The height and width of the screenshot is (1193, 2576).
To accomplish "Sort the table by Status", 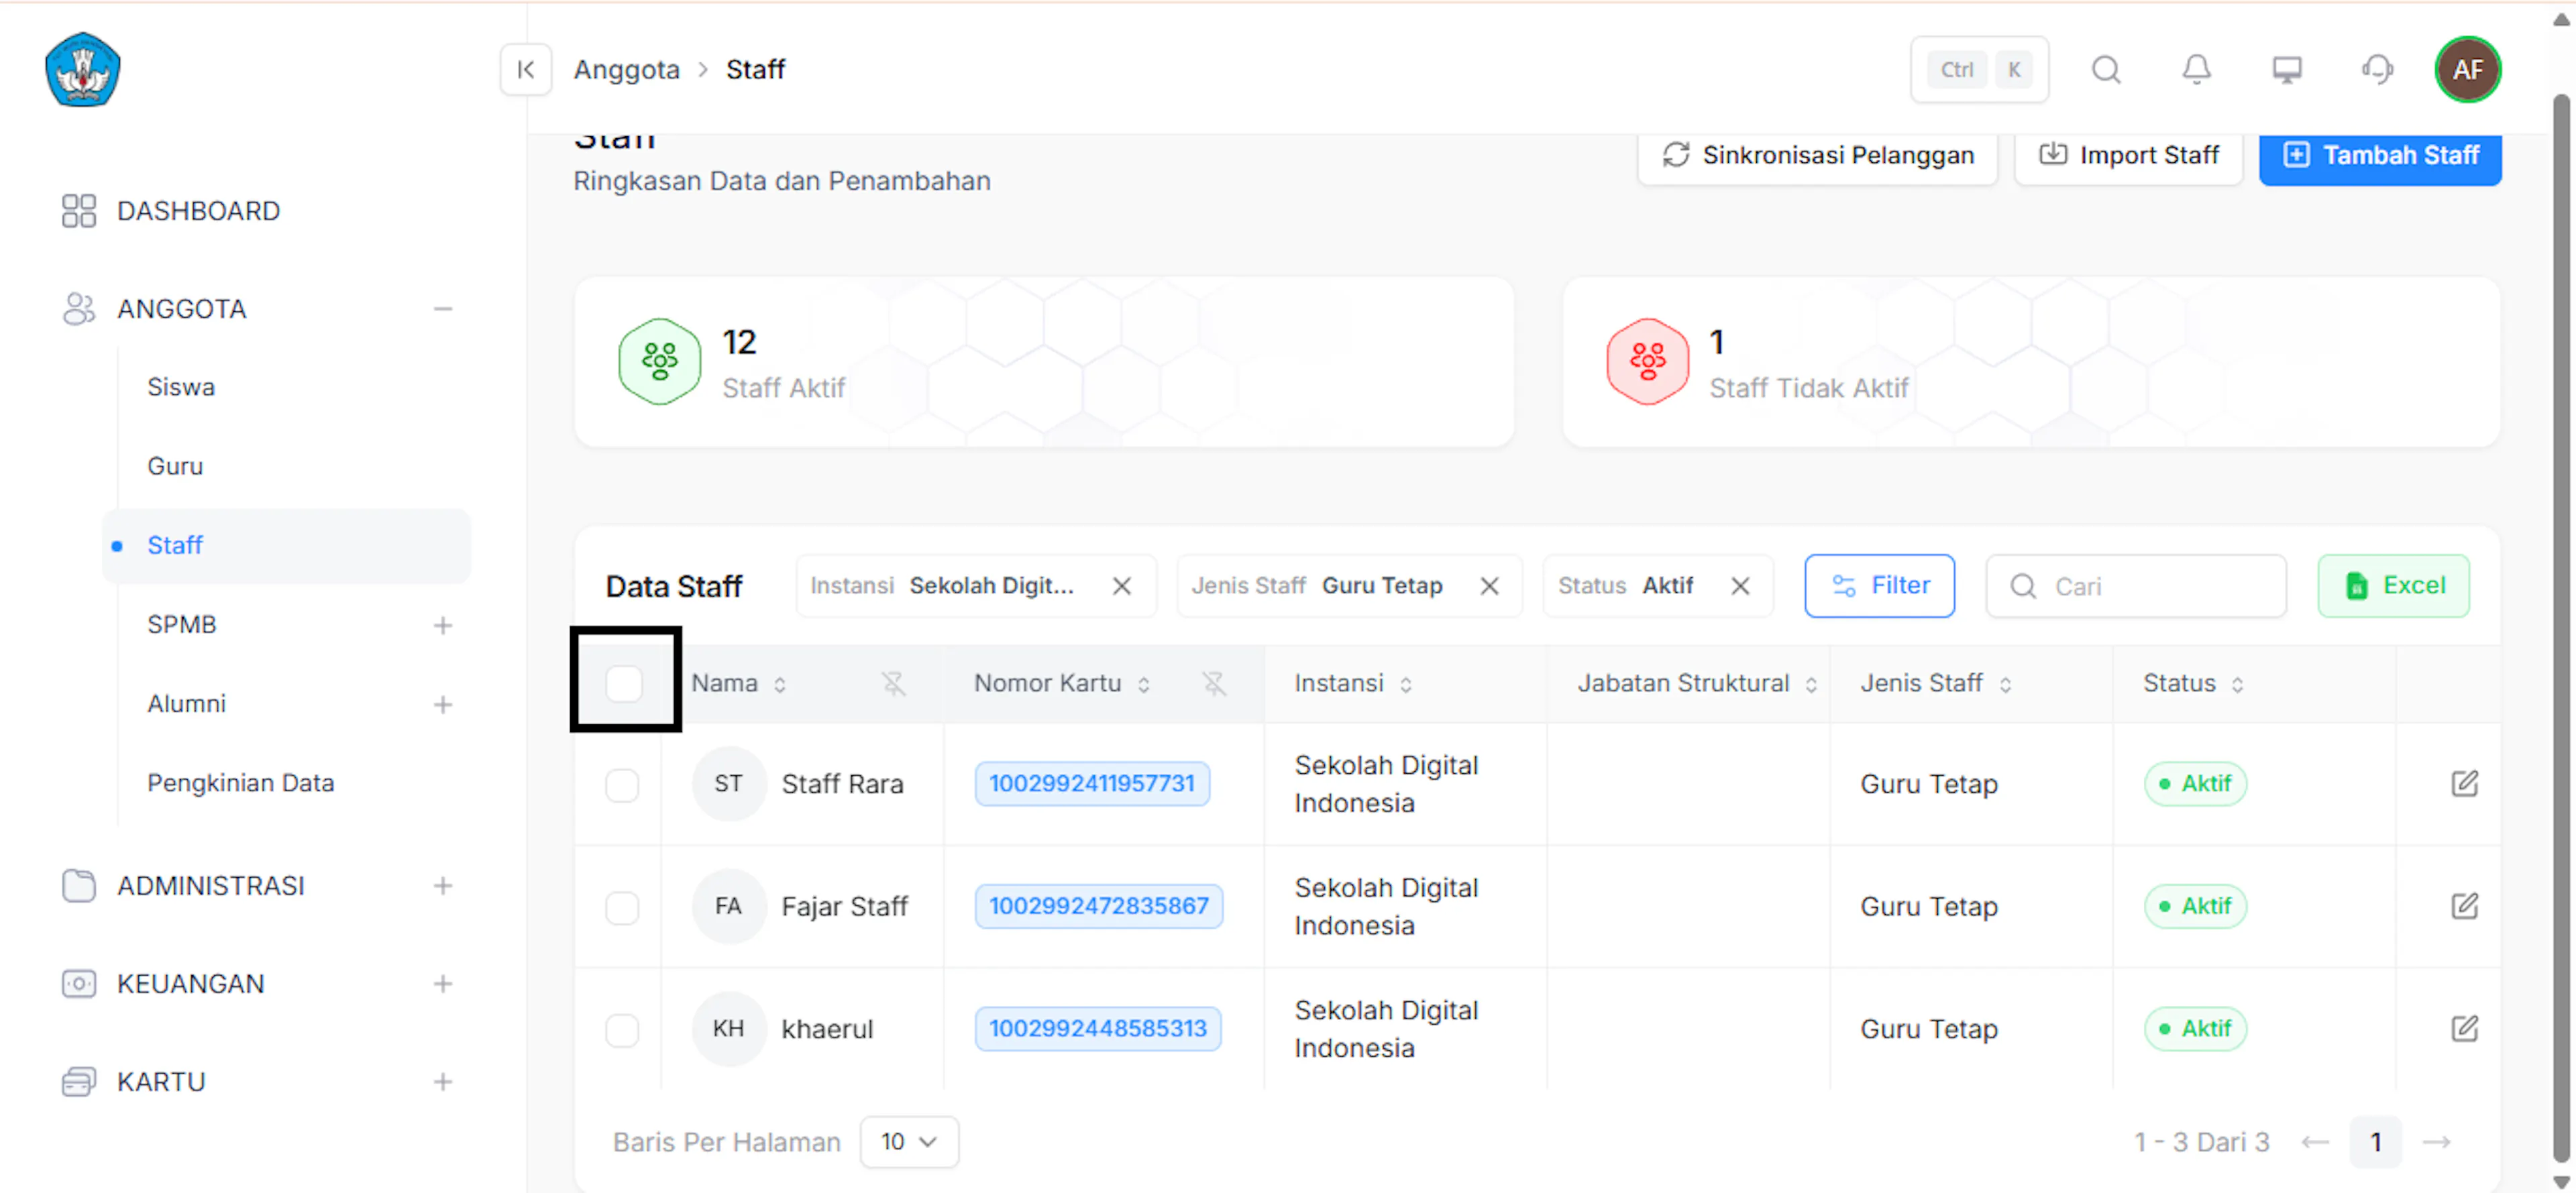I will coord(2237,684).
